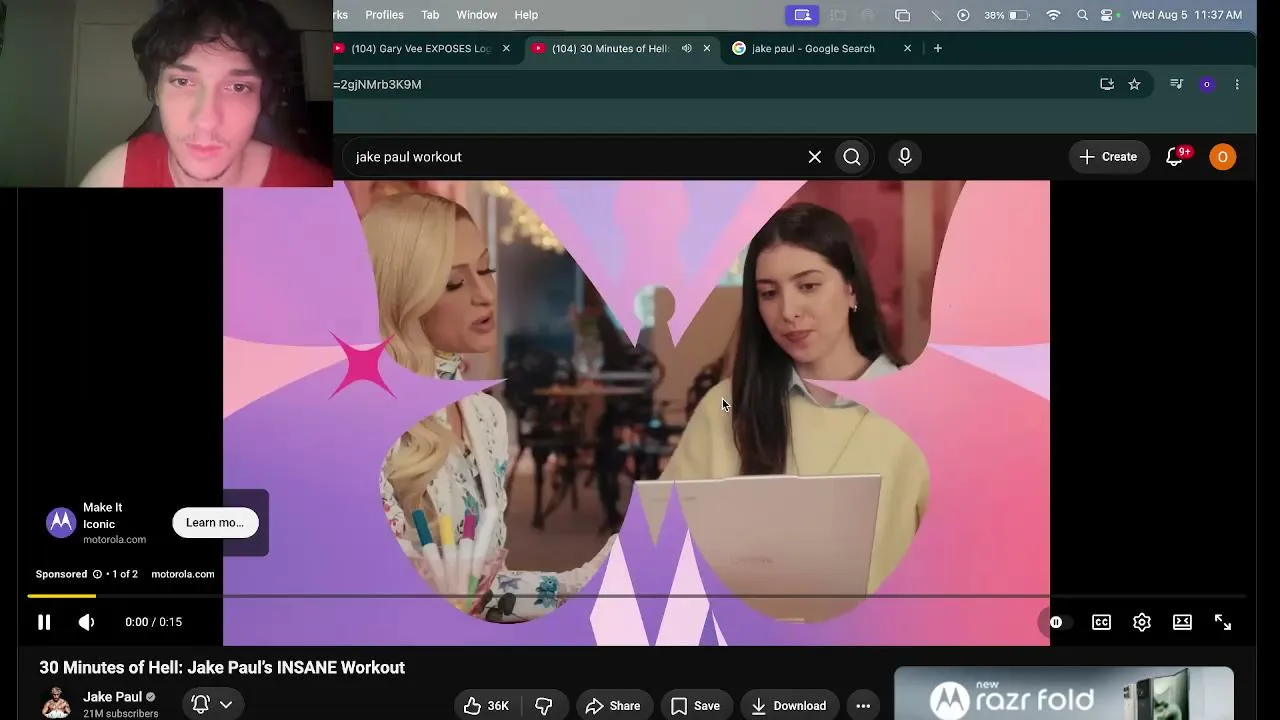
Task: Mute the player volume speaker icon
Action: [x=87, y=622]
